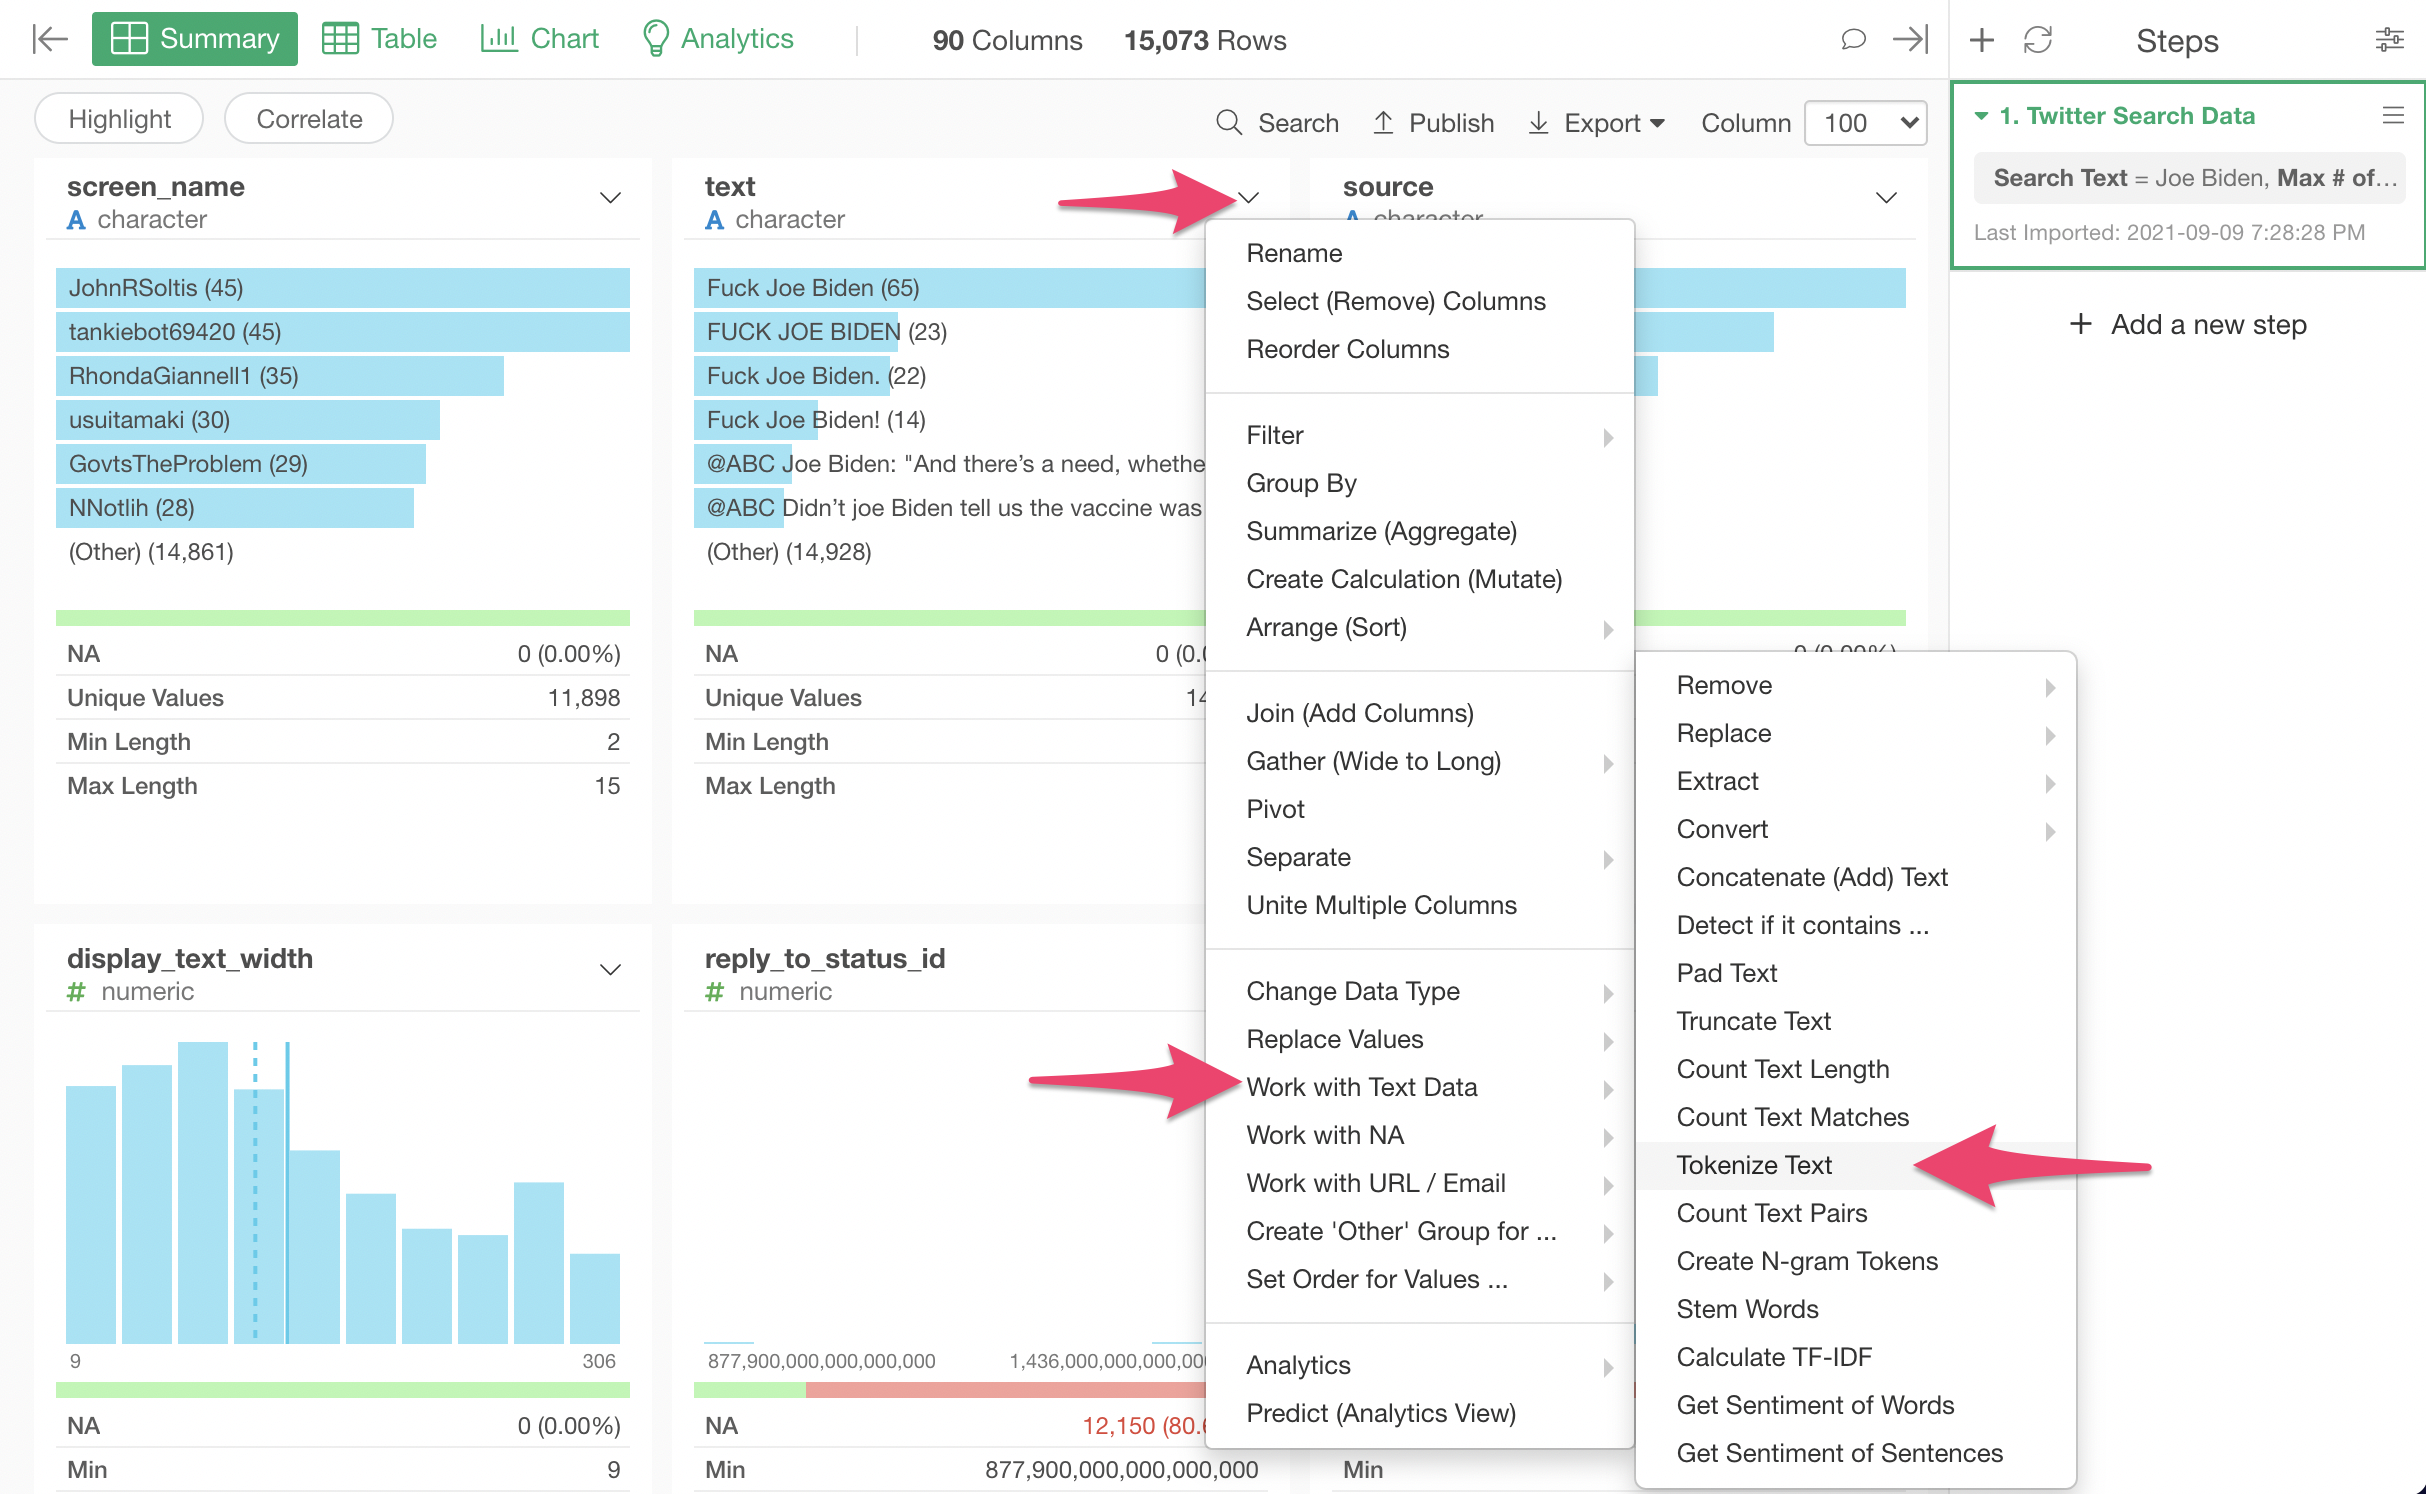Open screen_name column dropdown chevron
The image size is (2426, 1494).
click(x=610, y=198)
